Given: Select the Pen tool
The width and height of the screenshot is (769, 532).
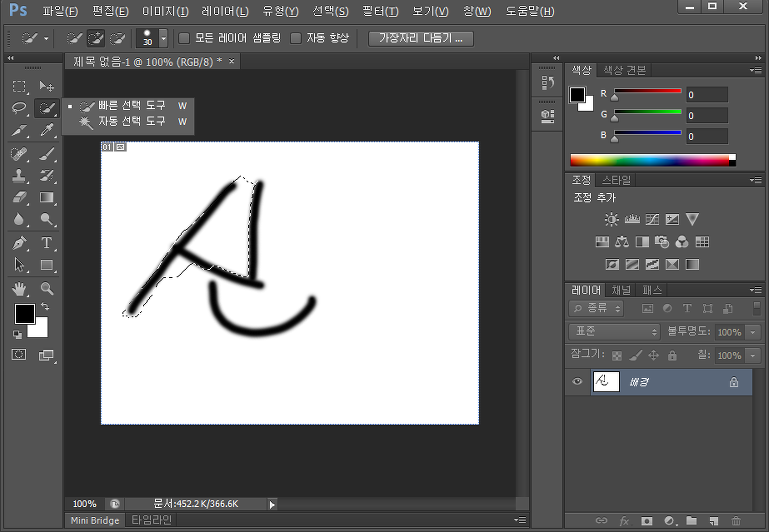Looking at the screenshot, I should (x=19, y=243).
